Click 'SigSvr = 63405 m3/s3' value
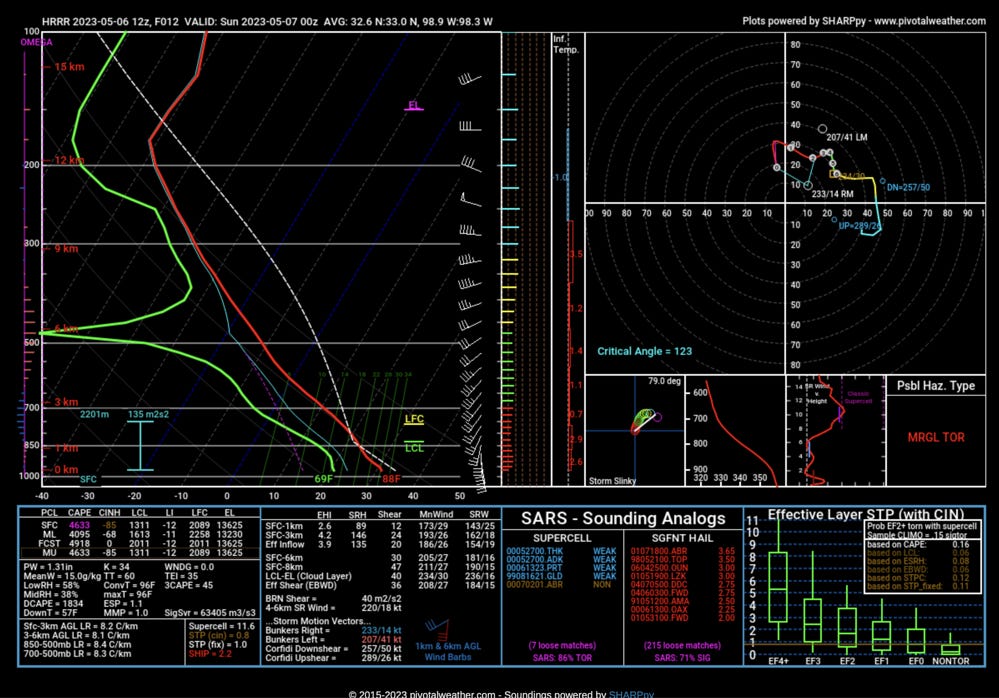The image size is (999, 698). tap(210, 613)
